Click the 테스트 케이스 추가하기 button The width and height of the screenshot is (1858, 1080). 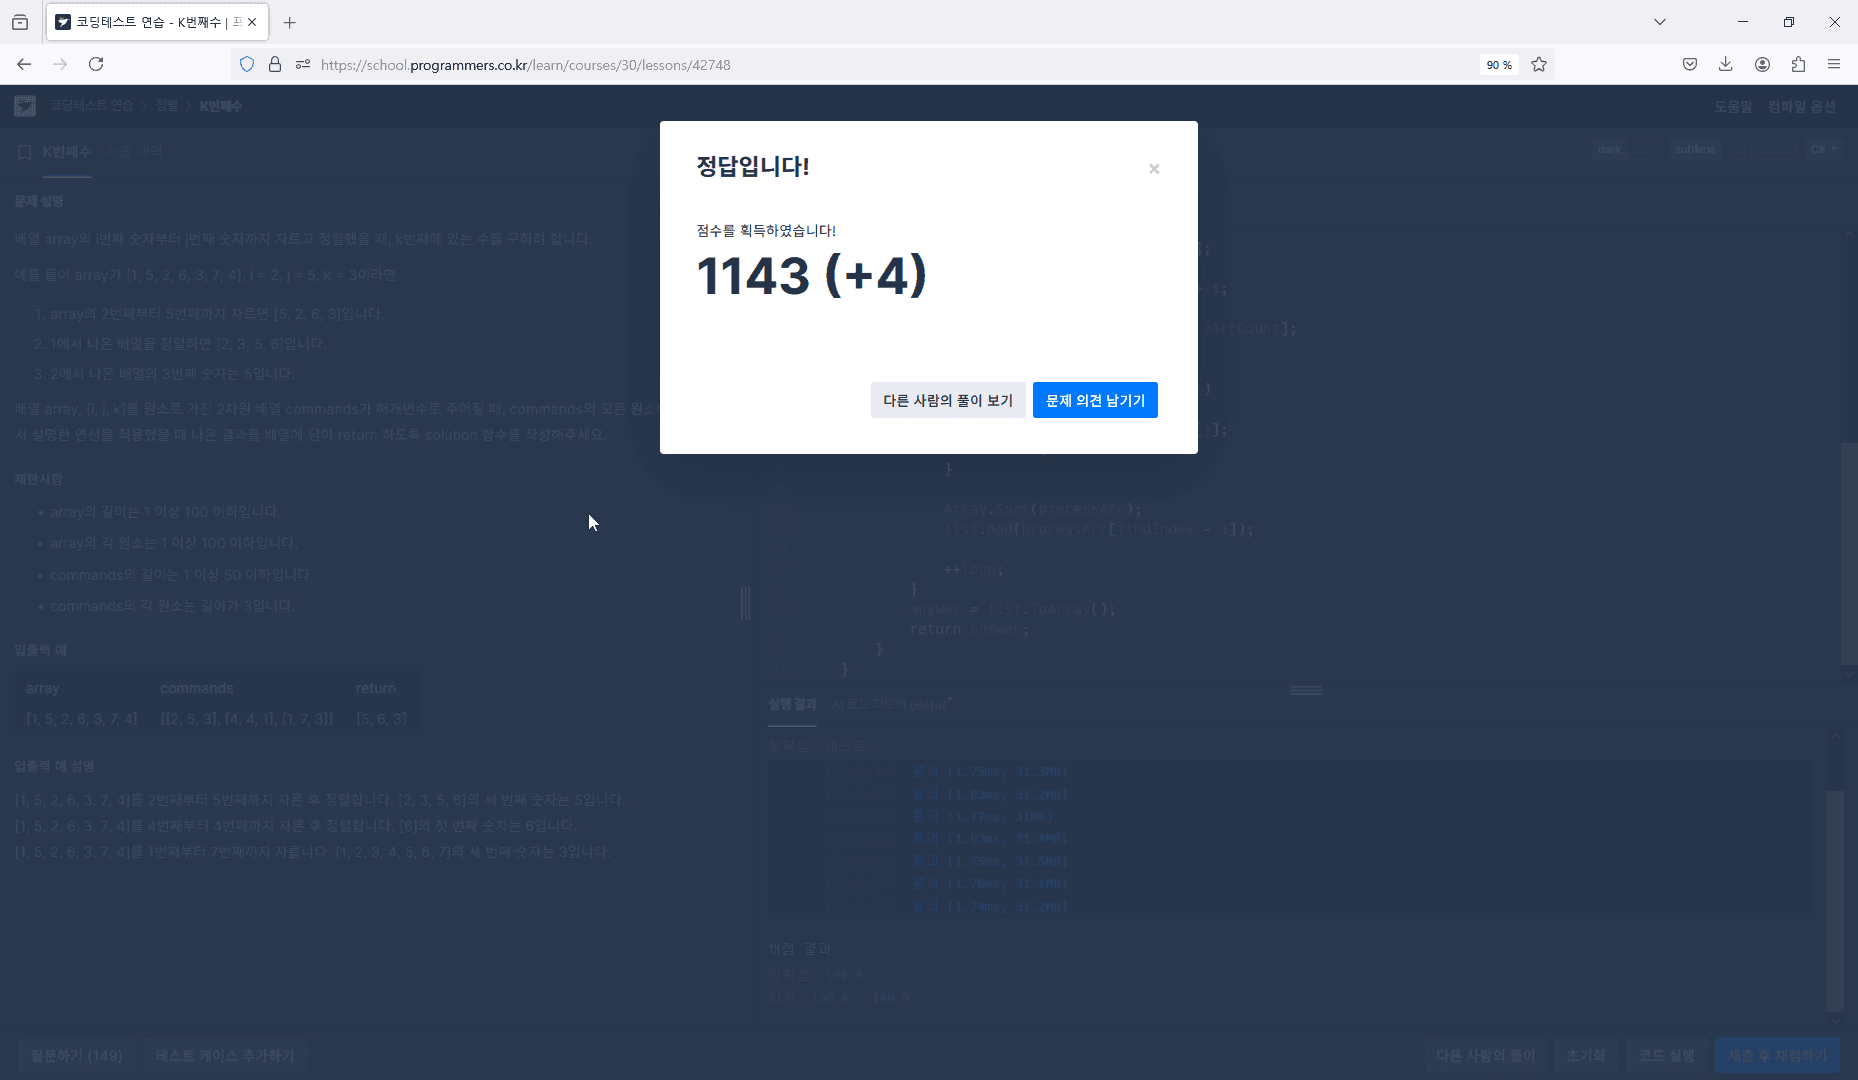pos(225,1056)
